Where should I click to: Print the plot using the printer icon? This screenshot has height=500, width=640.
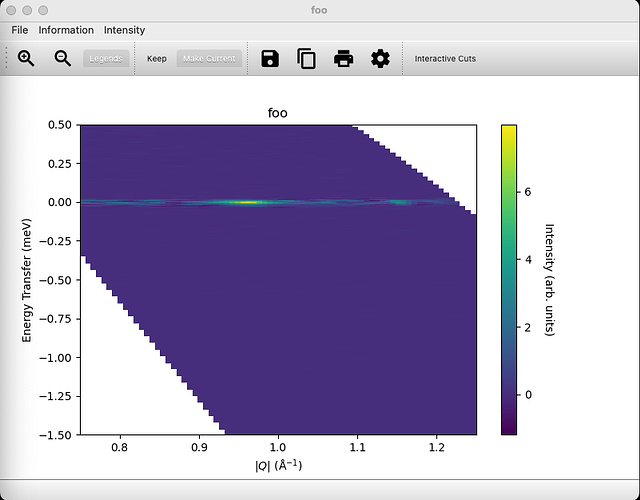pyautogui.click(x=343, y=58)
